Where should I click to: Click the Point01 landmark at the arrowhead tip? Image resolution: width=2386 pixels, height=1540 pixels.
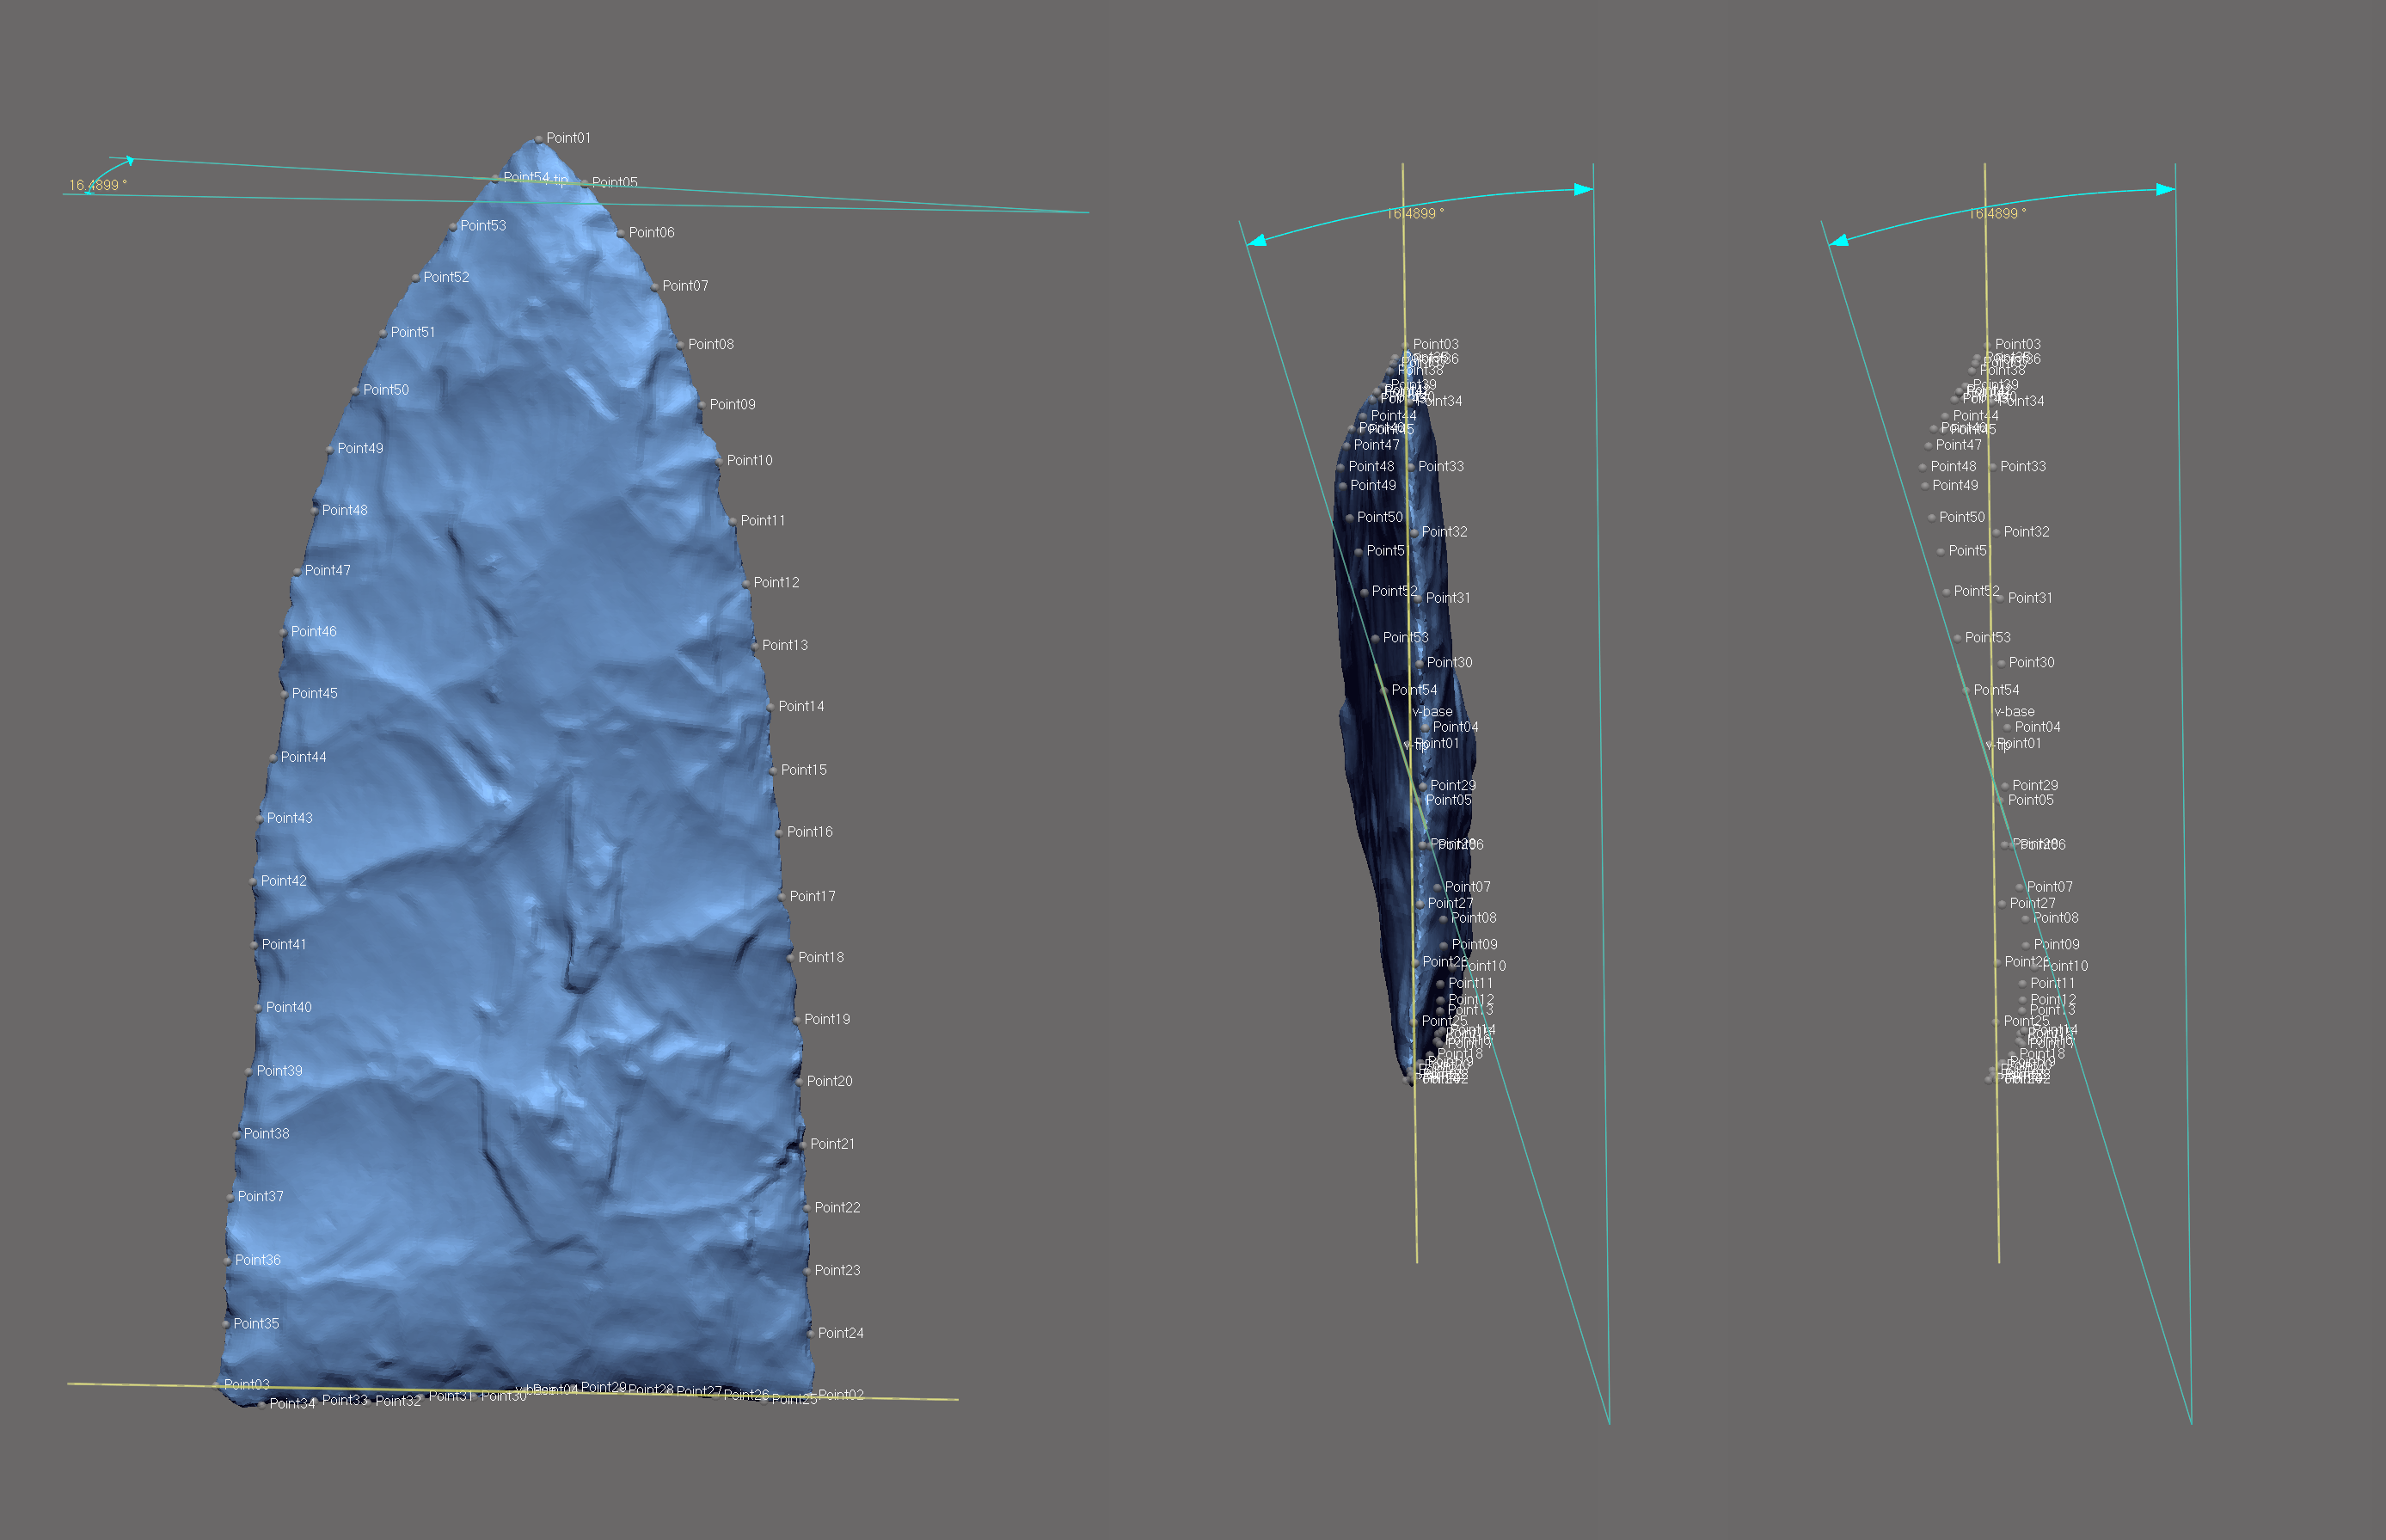tap(539, 139)
